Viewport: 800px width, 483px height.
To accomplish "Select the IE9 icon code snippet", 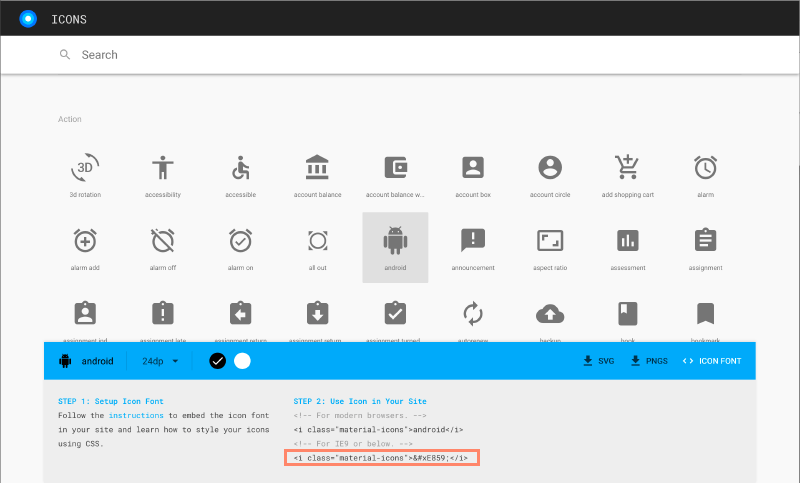I will tap(381, 458).
